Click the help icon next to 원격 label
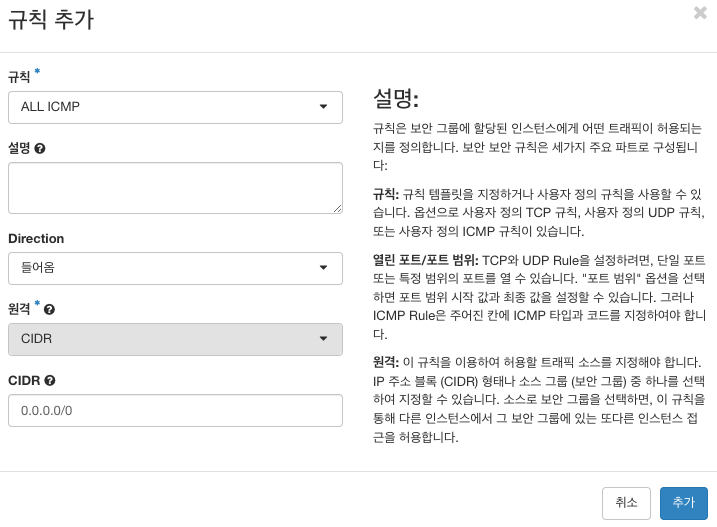This screenshot has height=527, width=717. 49,310
